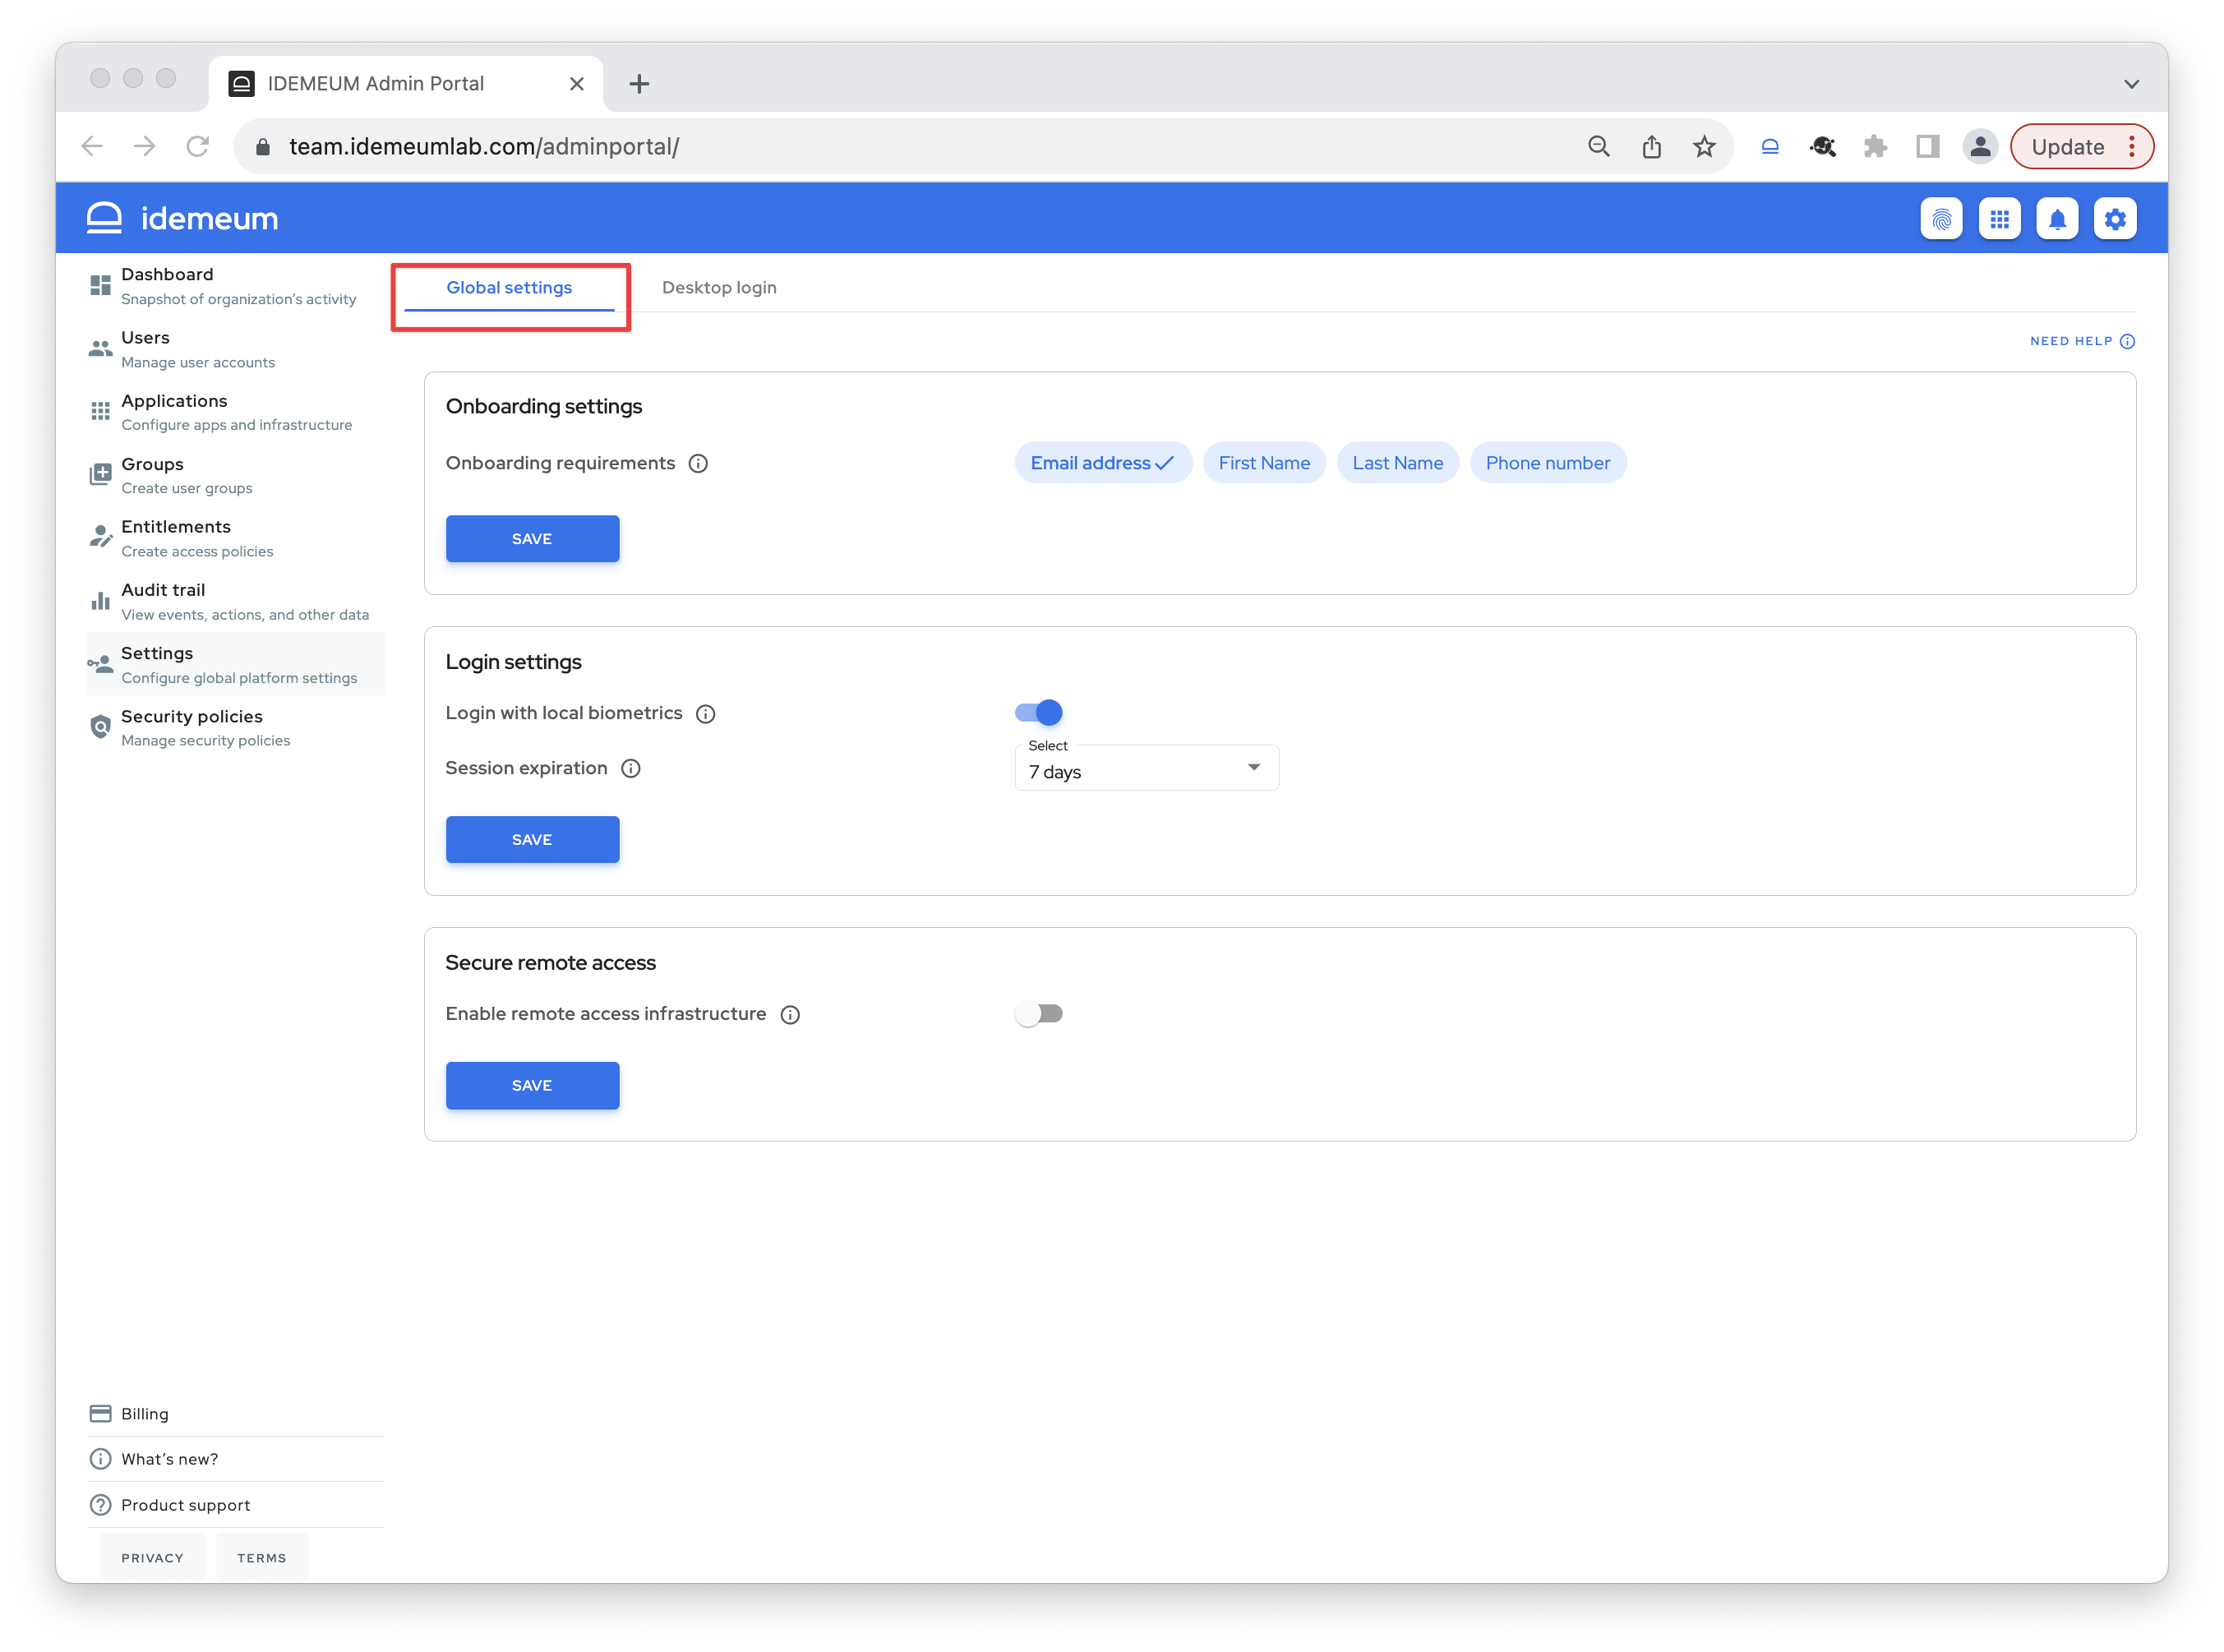
Task: Open the Product support link
Action: click(236, 1505)
